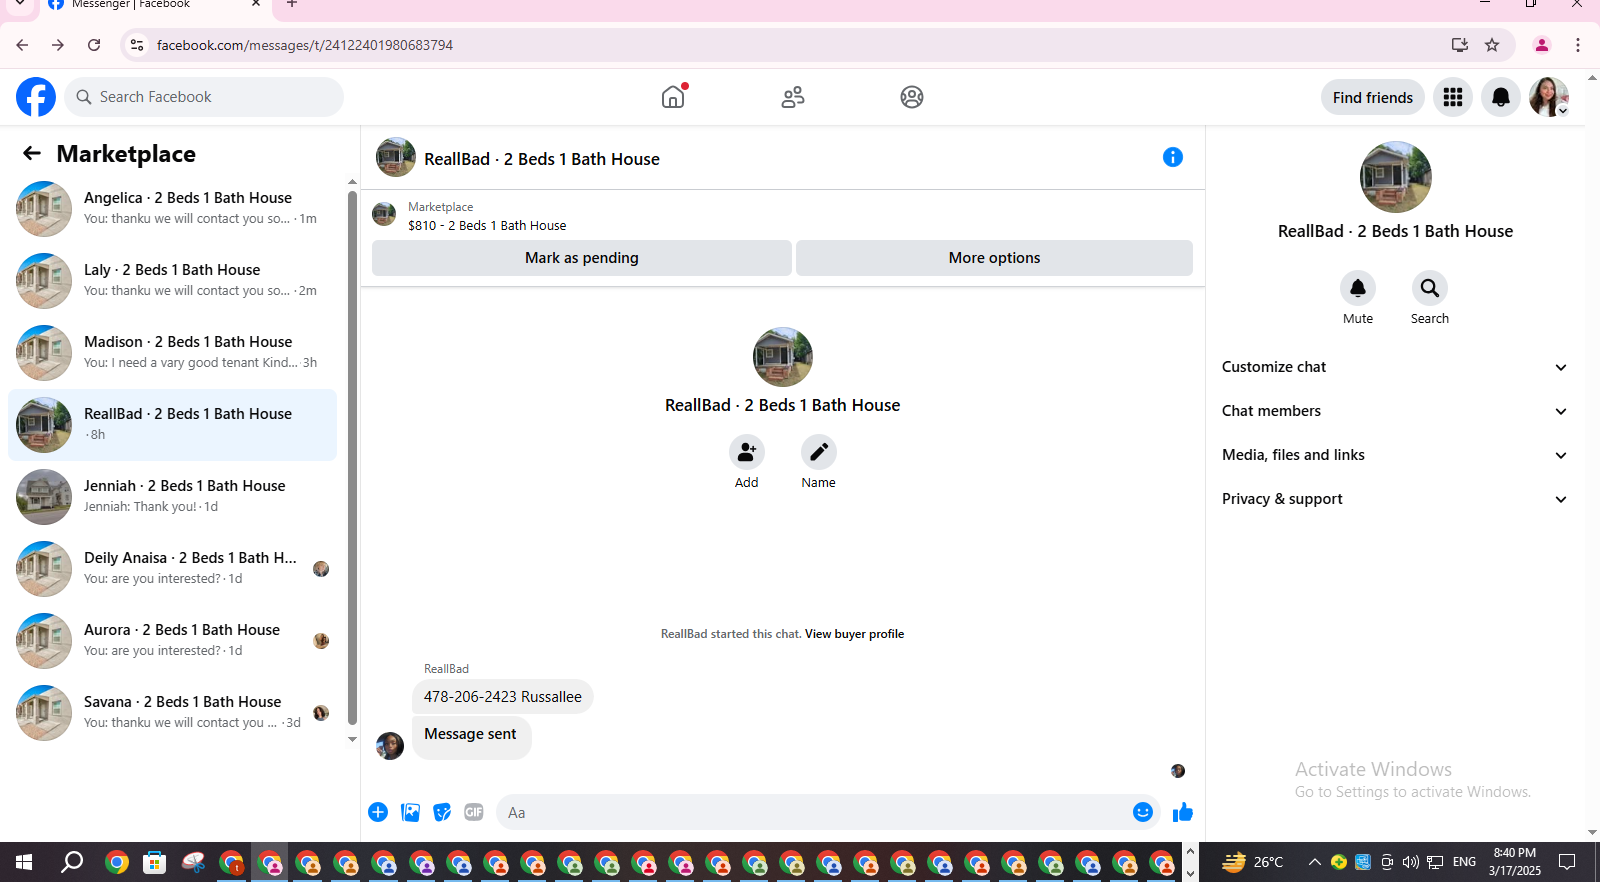Open conversation information icon
The width and height of the screenshot is (1600, 882).
tap(1173, 157)
